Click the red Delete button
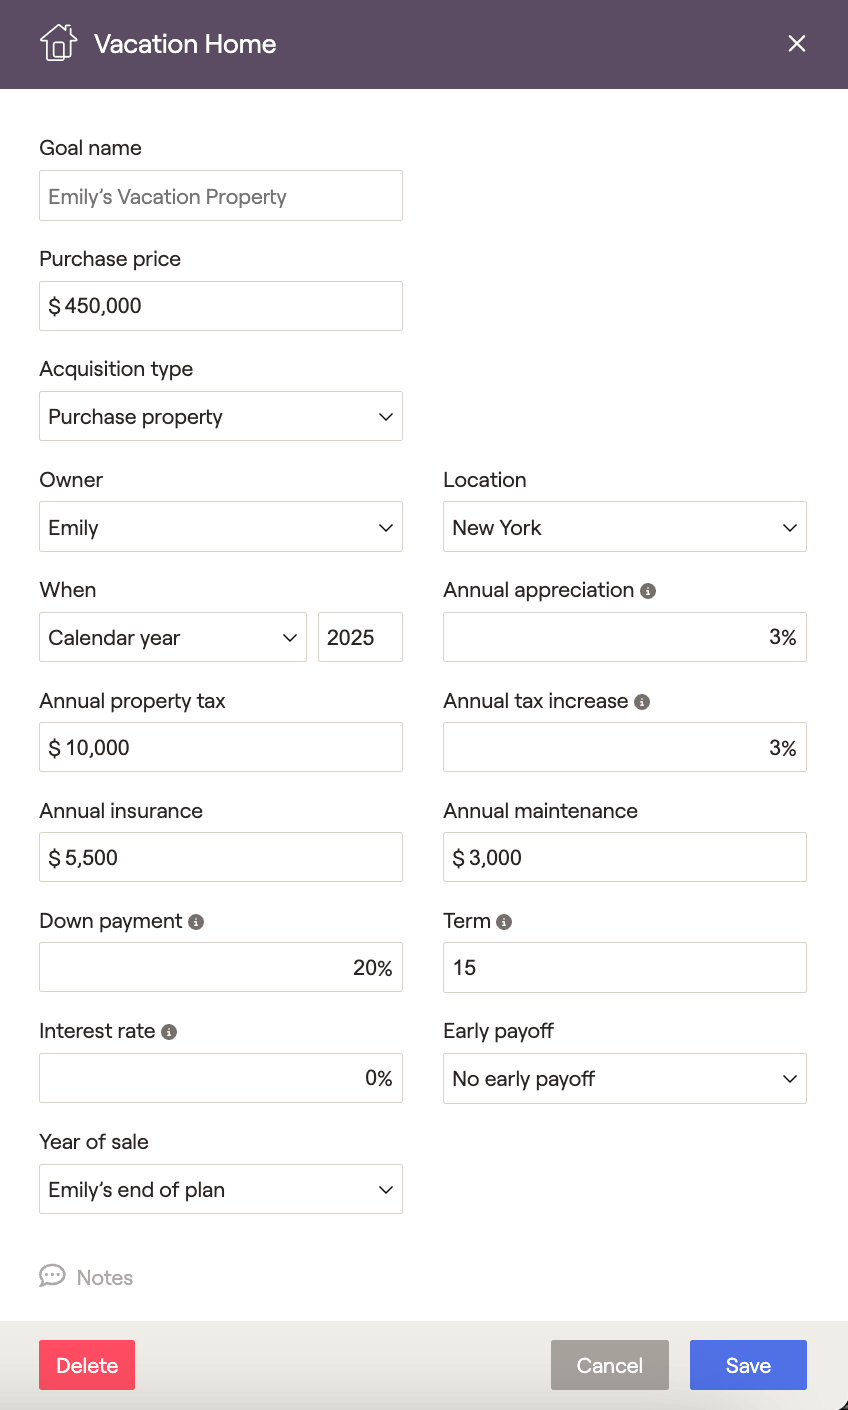 coord(87,1365)
